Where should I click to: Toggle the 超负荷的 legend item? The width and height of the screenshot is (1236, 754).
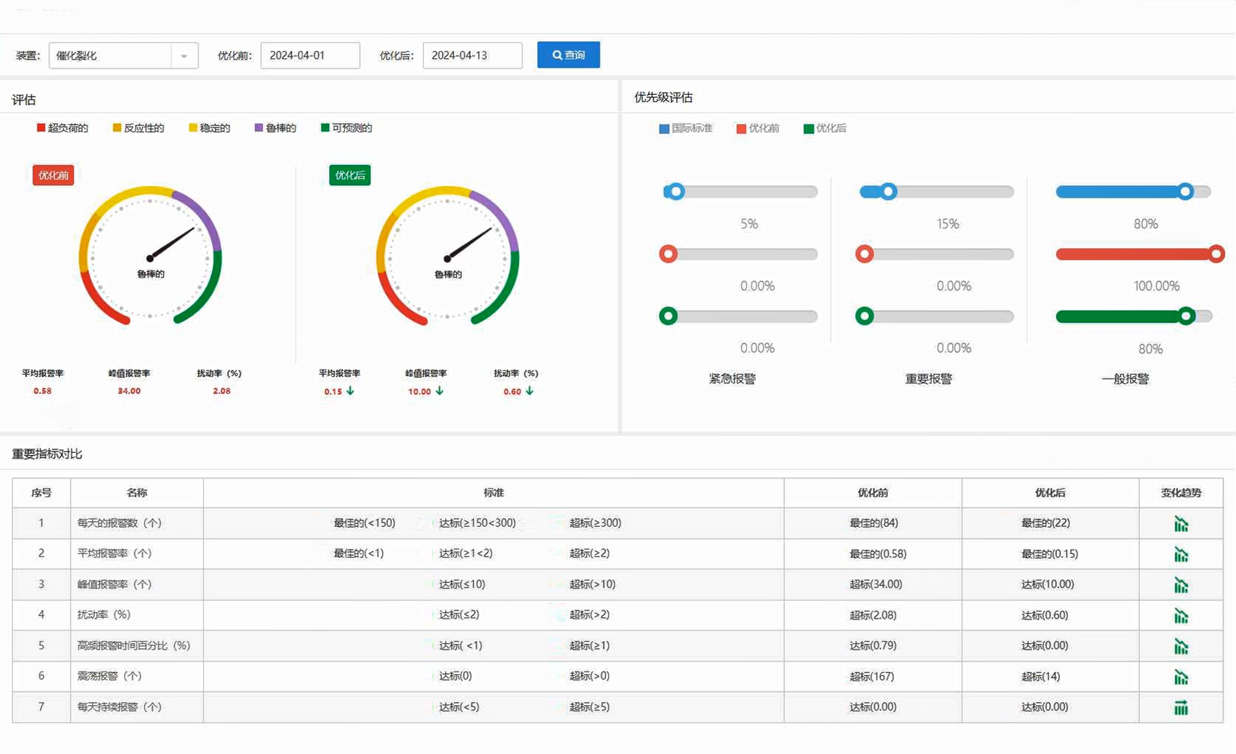[x=62, y=128]
